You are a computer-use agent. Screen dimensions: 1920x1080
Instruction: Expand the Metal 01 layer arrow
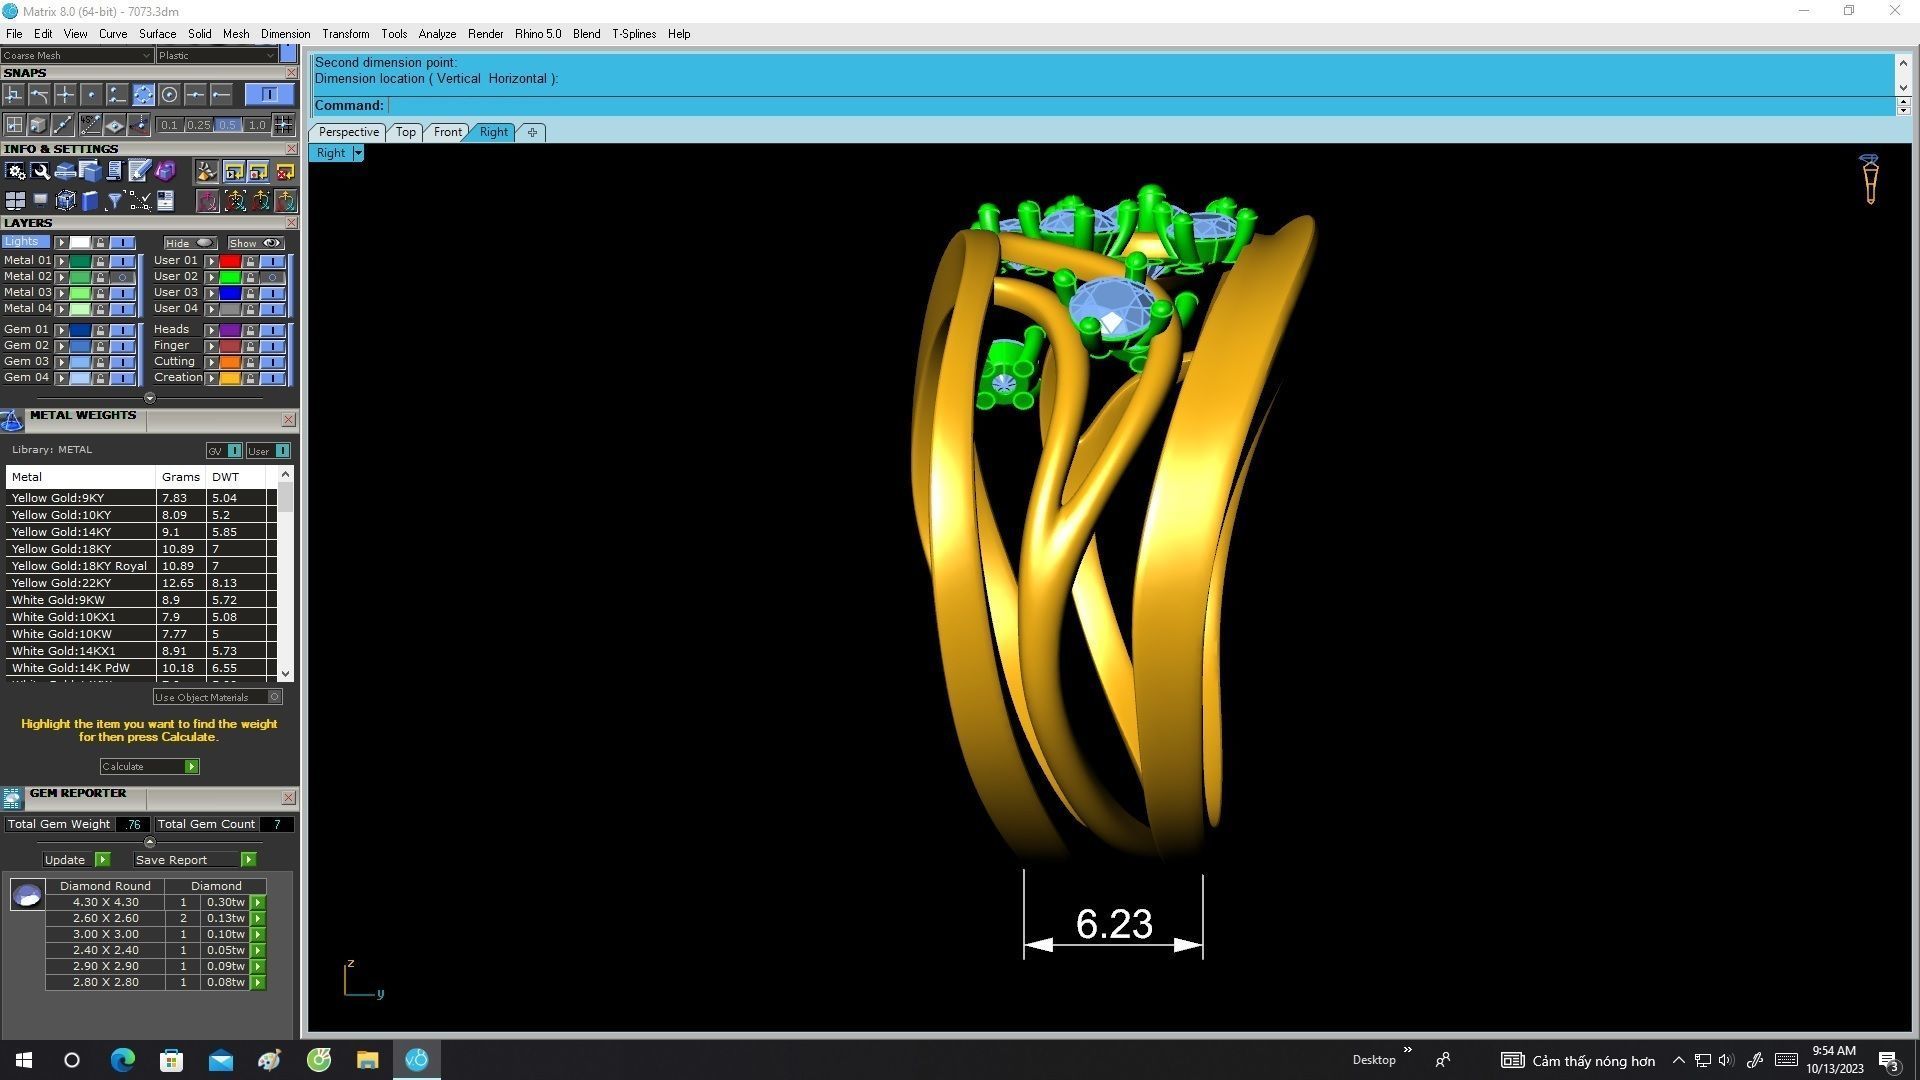pos(61,261)
